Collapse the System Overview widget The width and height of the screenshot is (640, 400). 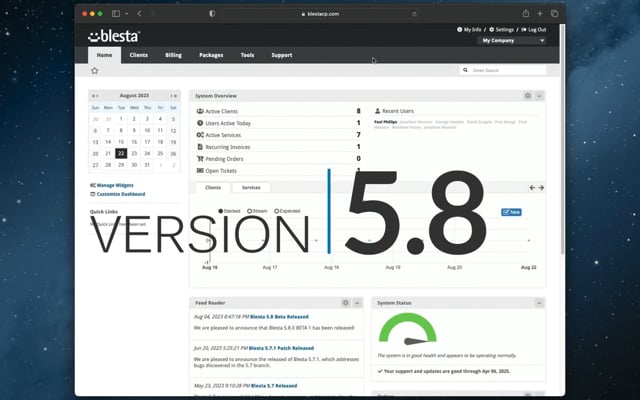[x=539, y=96]
